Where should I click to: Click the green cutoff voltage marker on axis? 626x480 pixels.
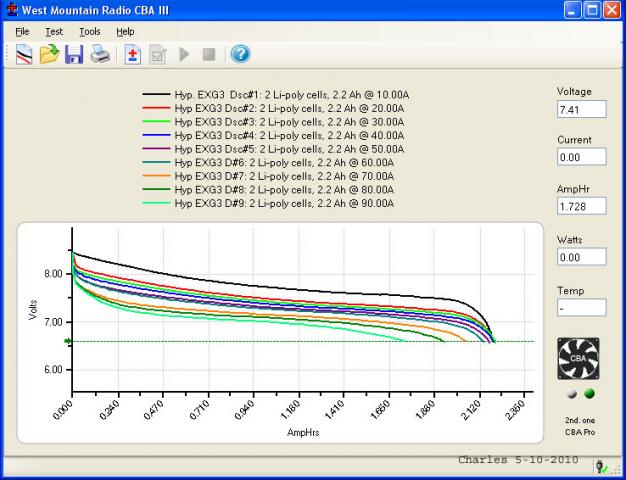point(69,342)
